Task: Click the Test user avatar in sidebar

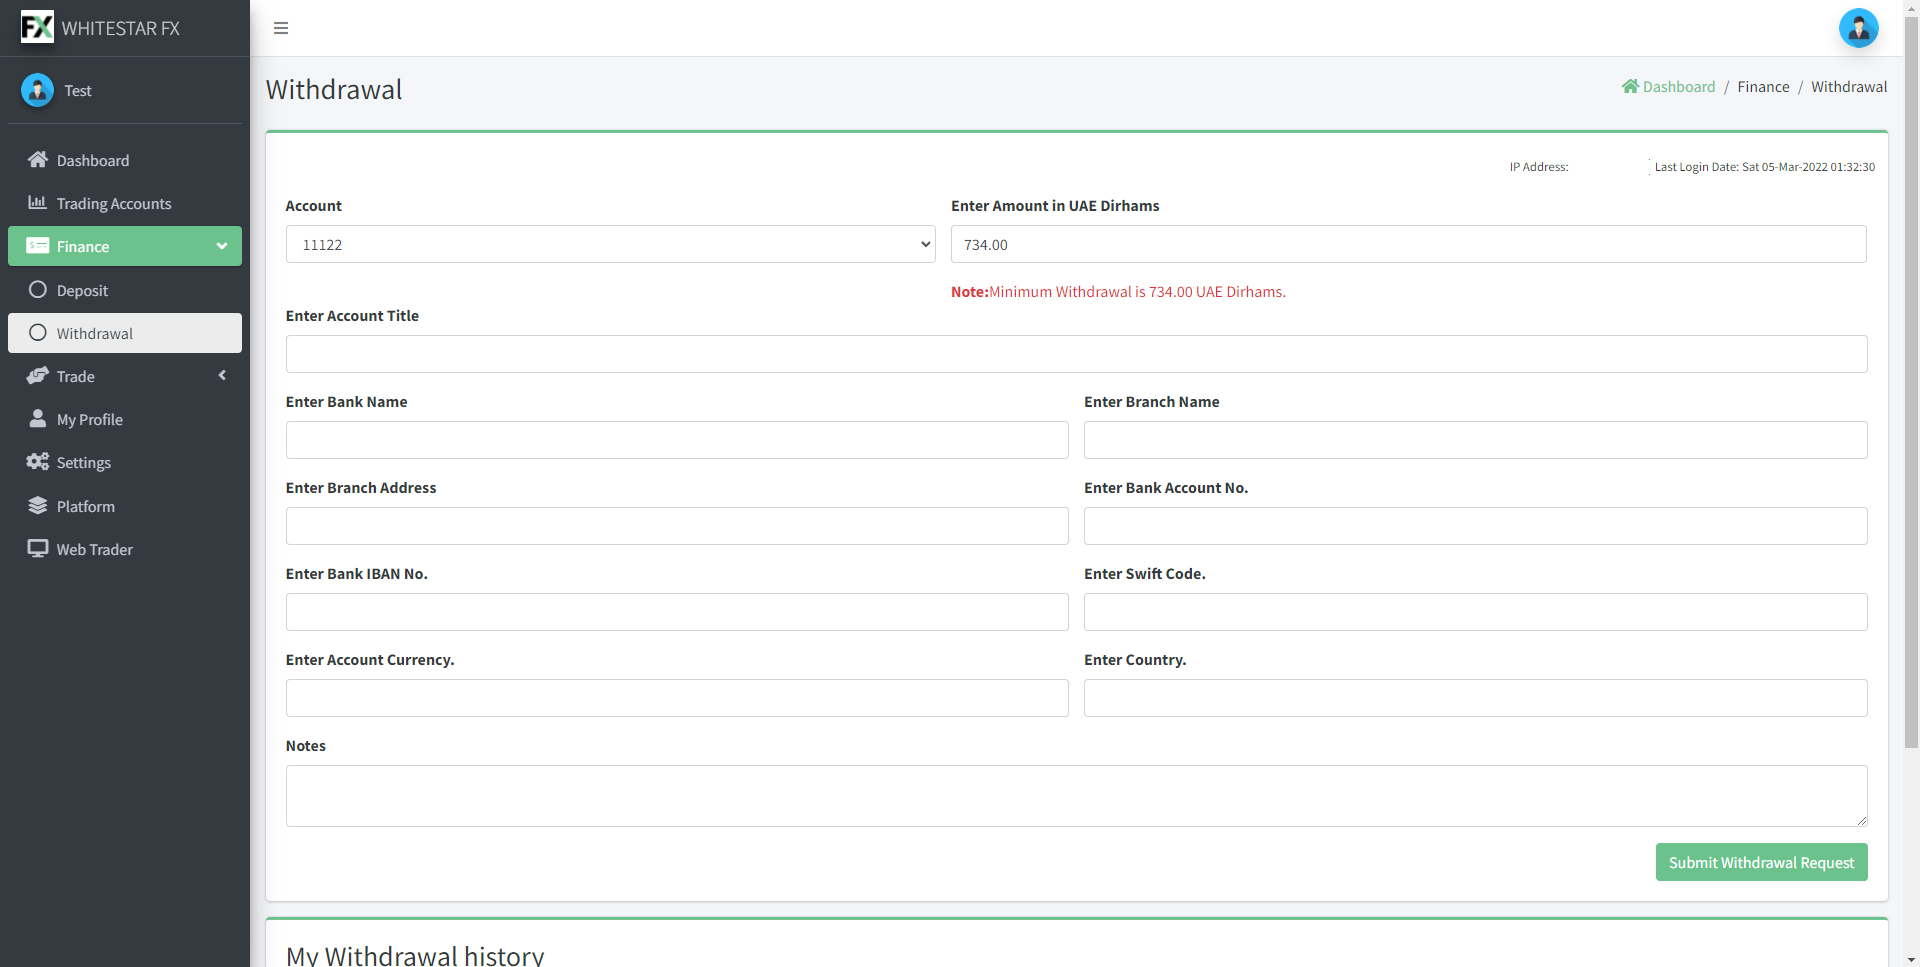Action: pos(37,90)
